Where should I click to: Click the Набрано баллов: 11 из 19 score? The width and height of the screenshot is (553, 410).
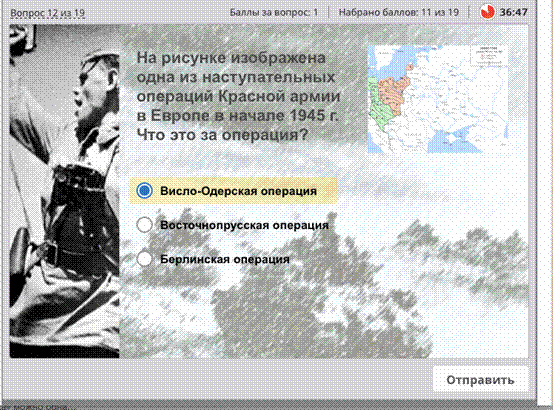[x=399, y=13]
